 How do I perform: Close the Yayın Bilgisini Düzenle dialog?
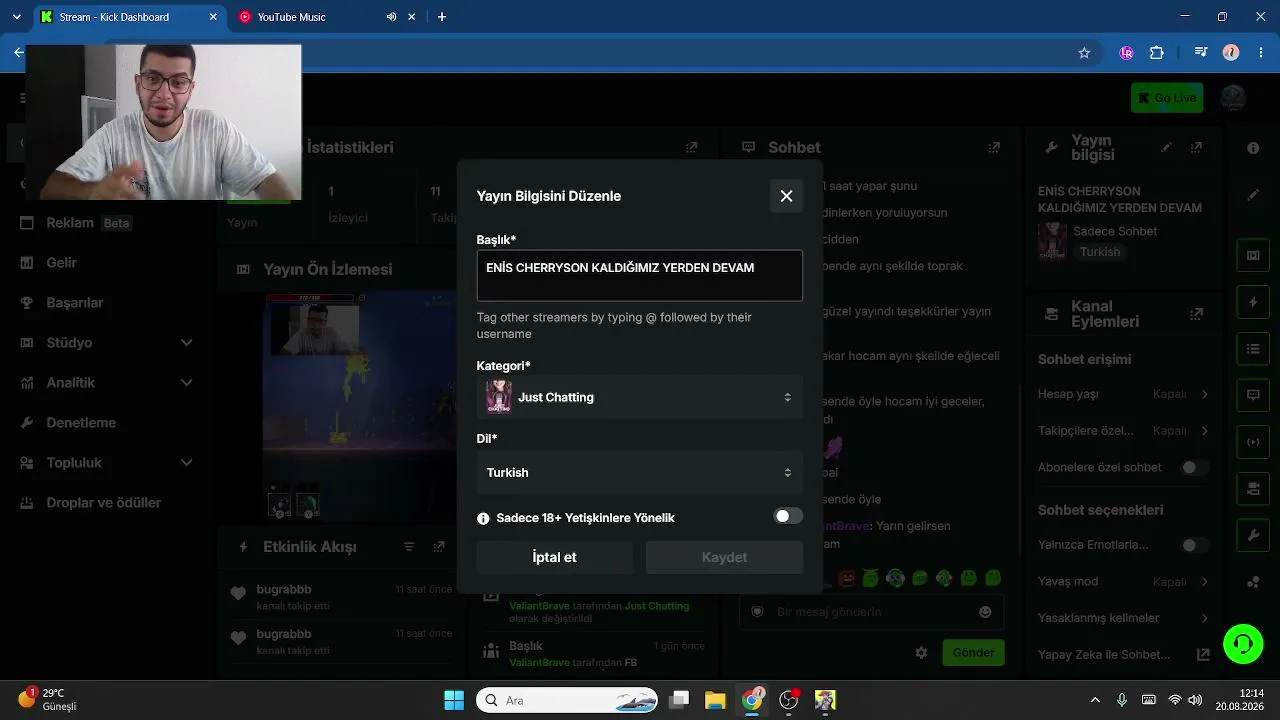(x=786, y=196)
